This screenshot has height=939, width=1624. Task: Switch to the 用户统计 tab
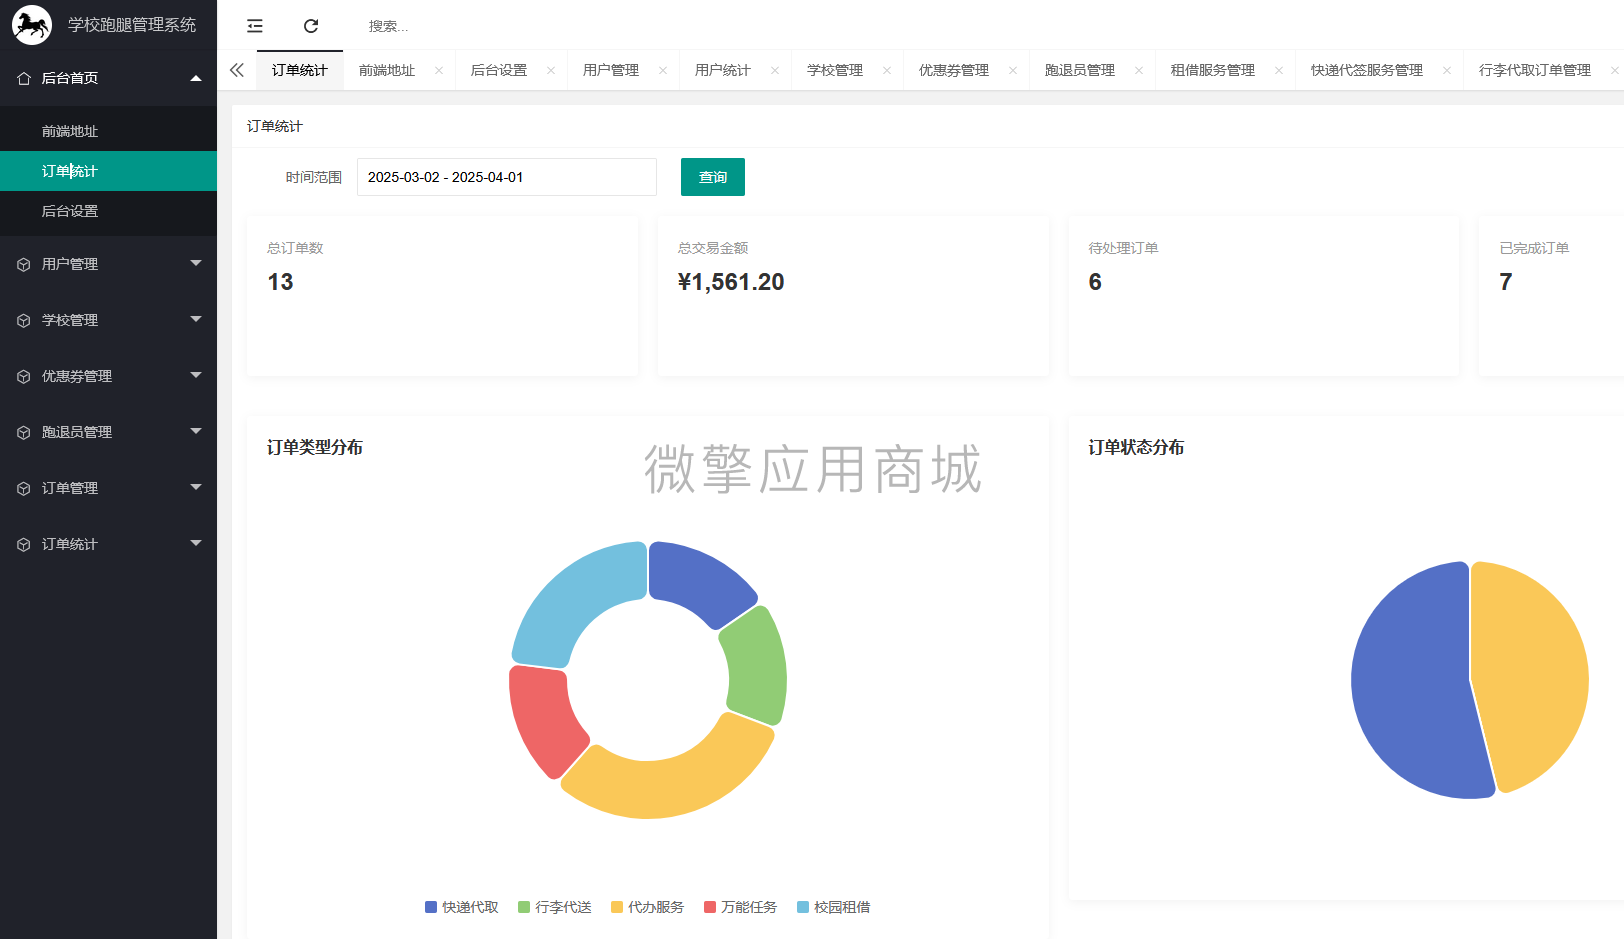click(x=723, y=70)
